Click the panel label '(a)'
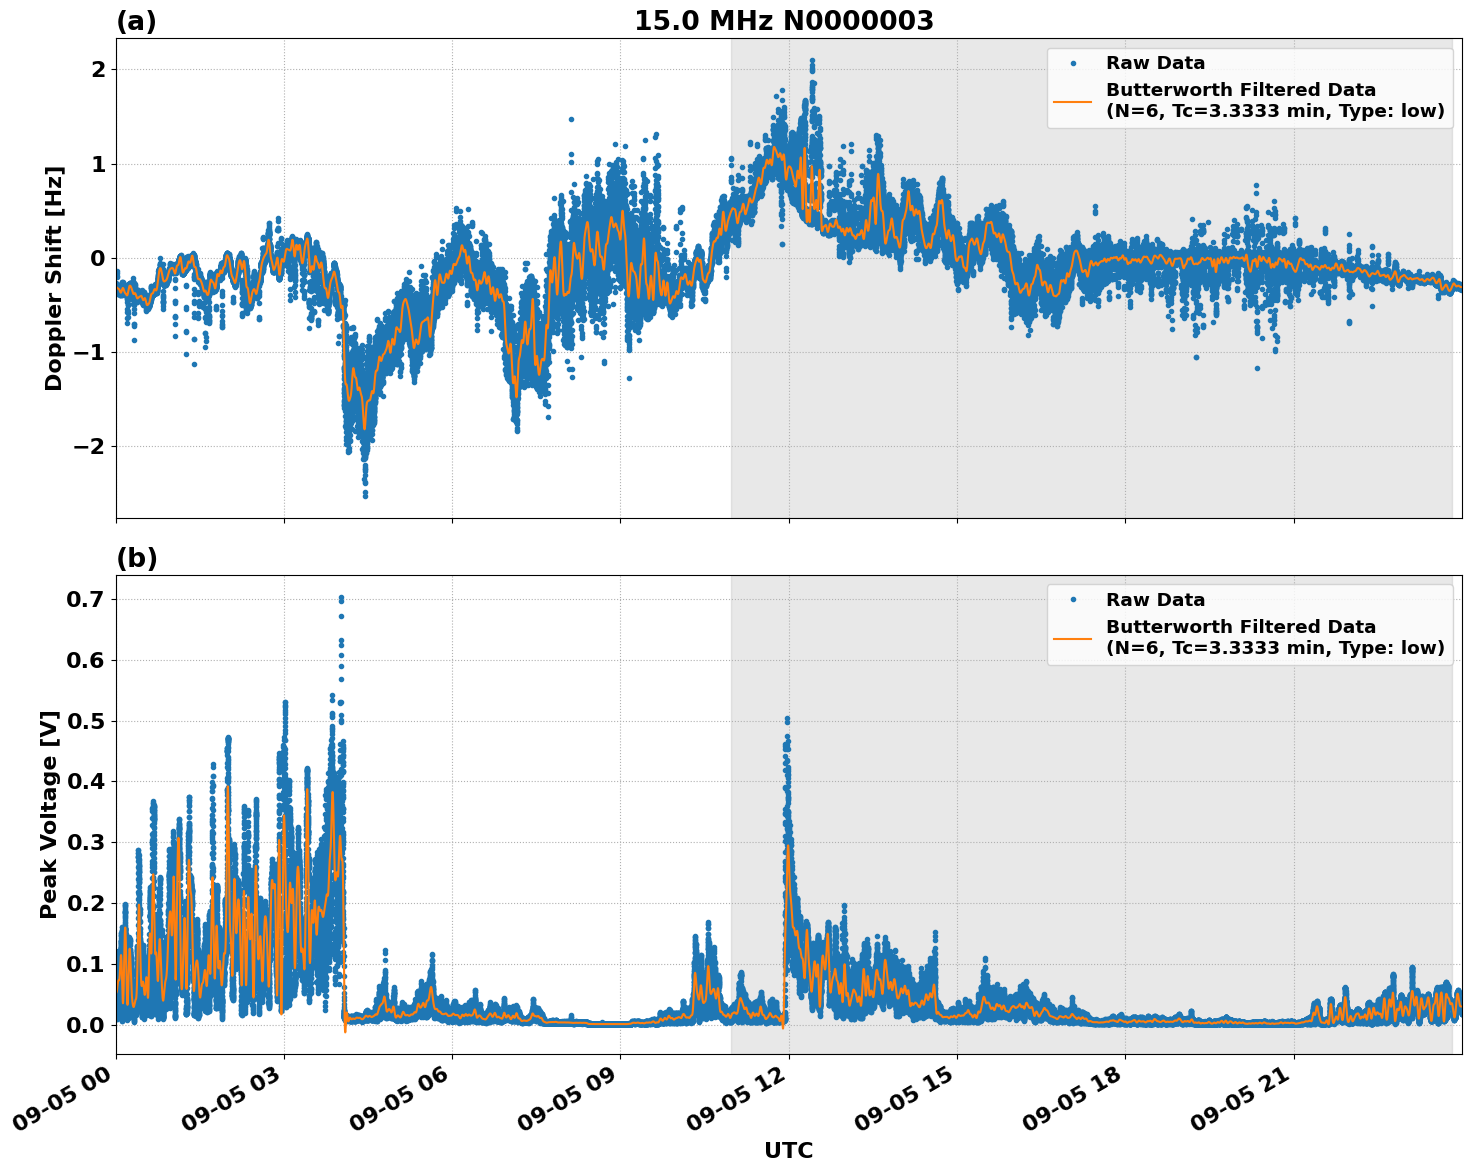1471x1172 pixels. [138, 20]
